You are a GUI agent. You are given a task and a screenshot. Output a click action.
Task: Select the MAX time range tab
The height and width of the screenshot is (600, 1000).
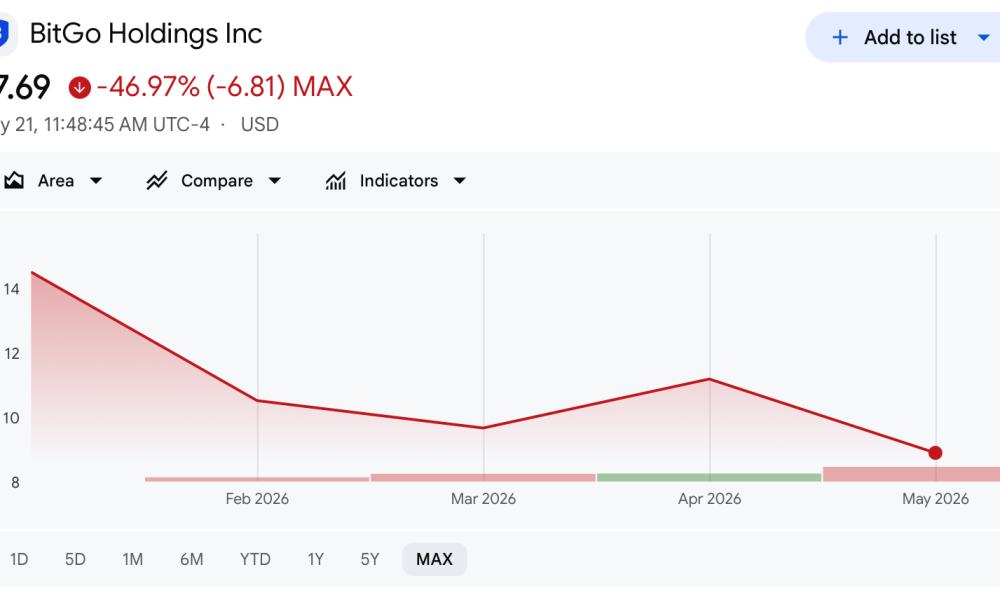434,559
